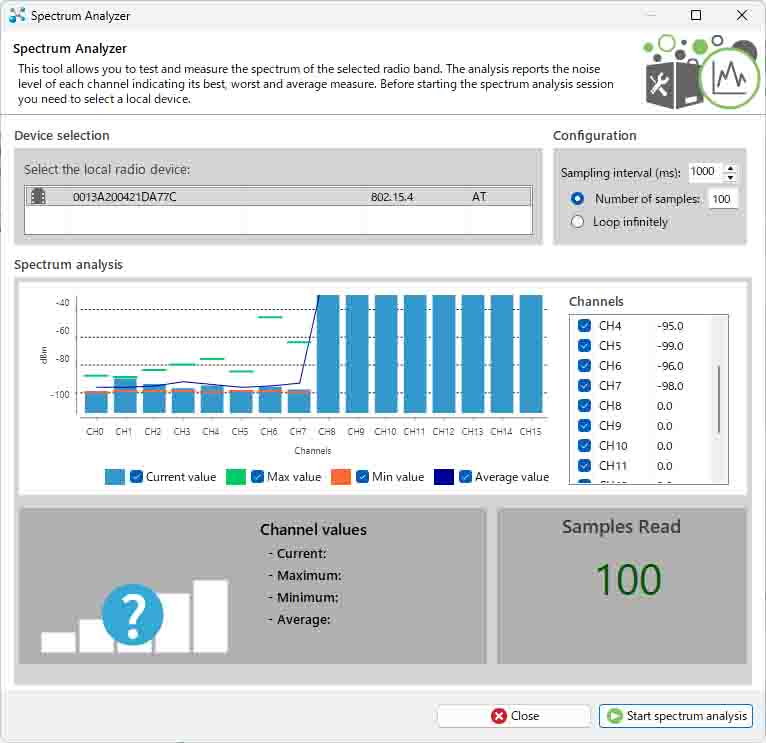Click the question mark signal icon
The height and width of the screenshot is (743, 766).
pos(132,615)
